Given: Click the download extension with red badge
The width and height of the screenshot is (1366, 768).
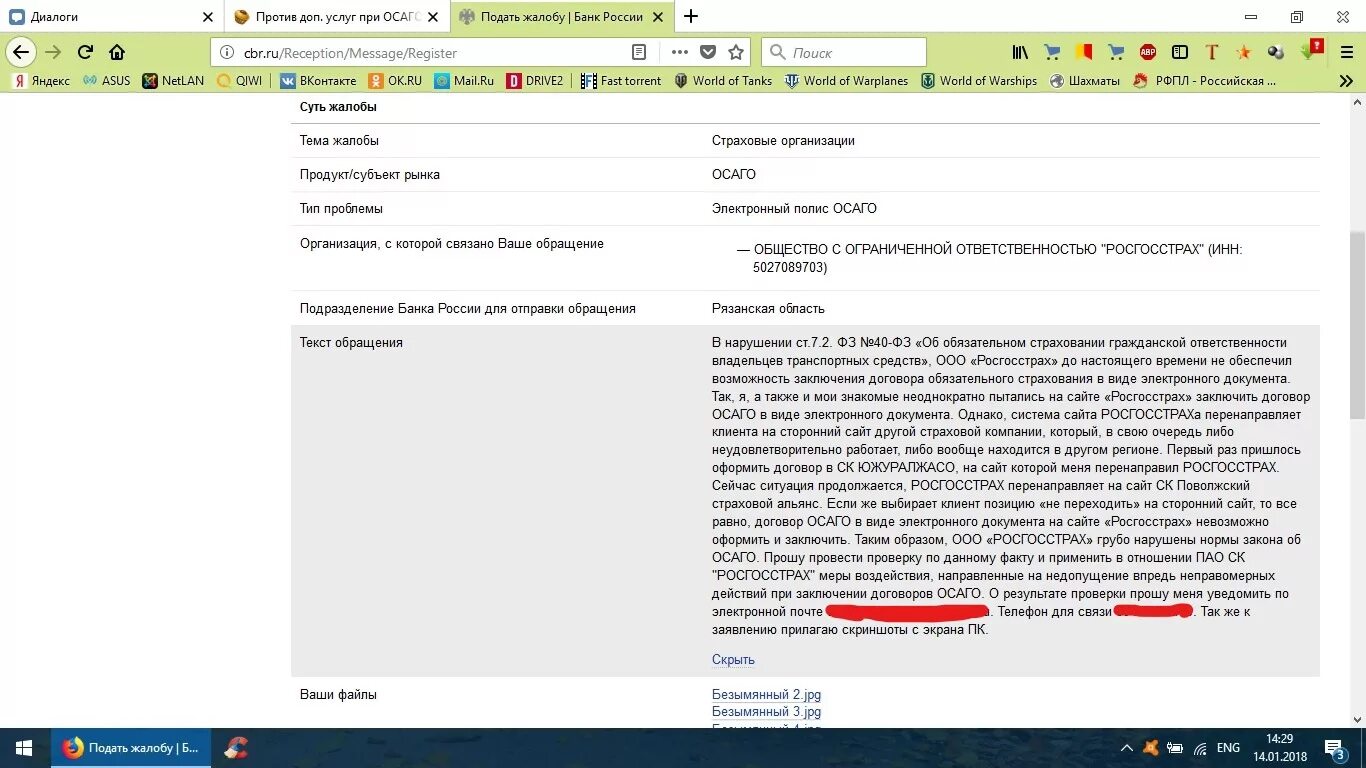Looking at the screenshot, I should coord(1311,50).
